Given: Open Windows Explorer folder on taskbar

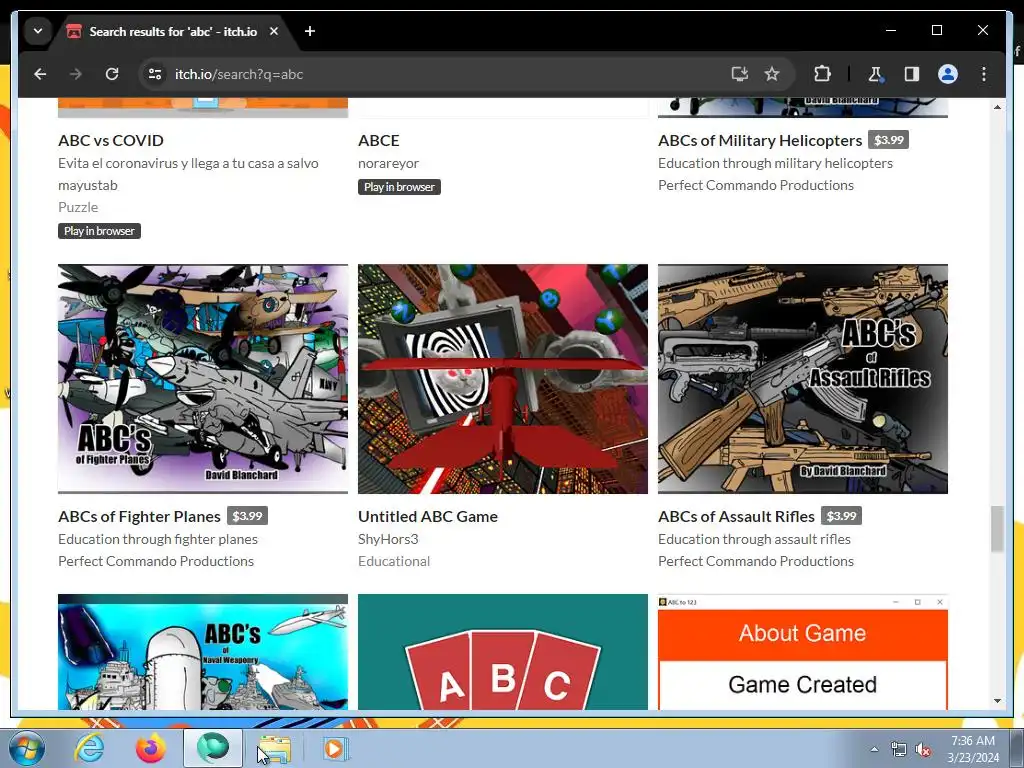Looking at the screenshot, I should tap(274, 748).
